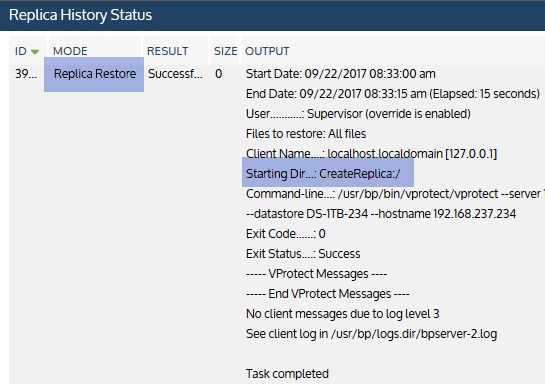Click the Client Name localhost.localdomain line
The image size is (545, 384).
pyautogui.click(x=372, y=154)
